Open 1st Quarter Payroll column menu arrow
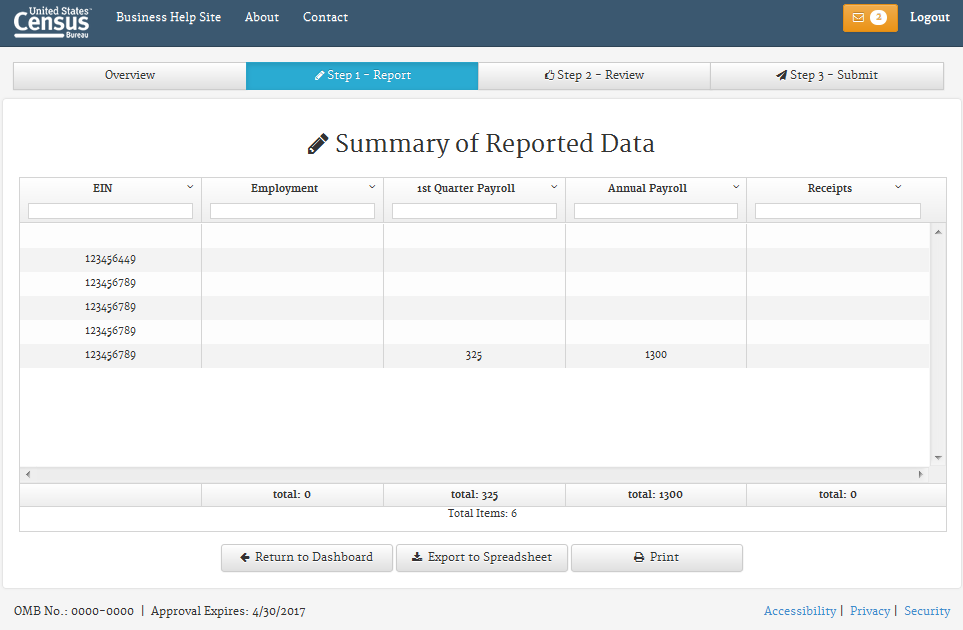Viewport: 963px width, 630px height. tap(554, 187)
